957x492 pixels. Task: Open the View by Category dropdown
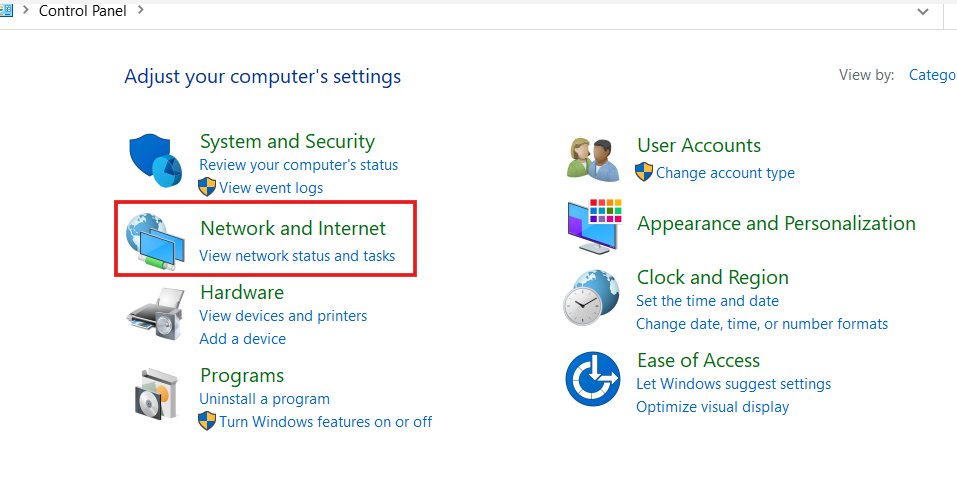(933, 75)
